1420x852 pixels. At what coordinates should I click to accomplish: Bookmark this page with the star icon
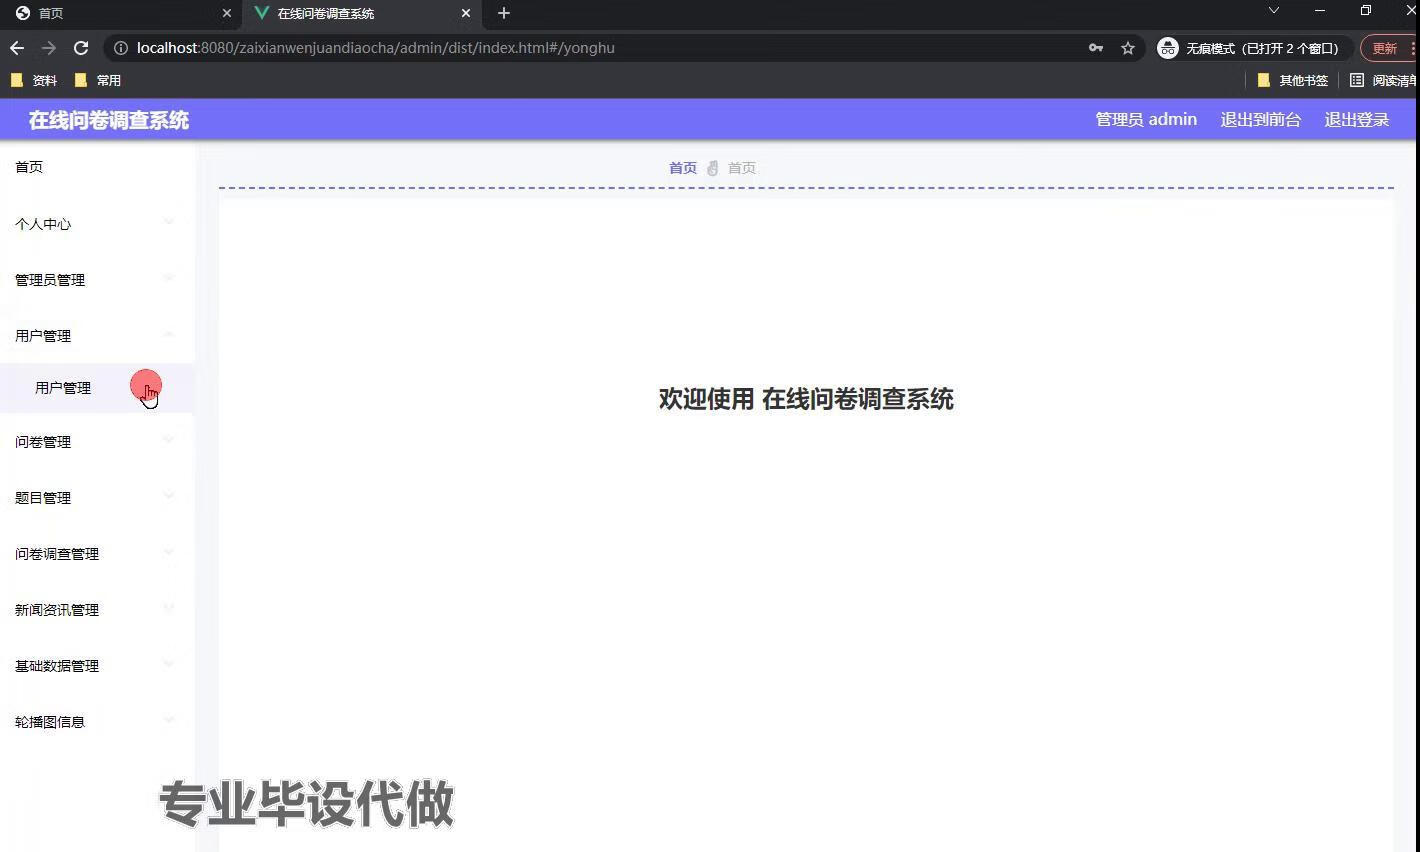pyautogui.click(x=1128, y=48)
